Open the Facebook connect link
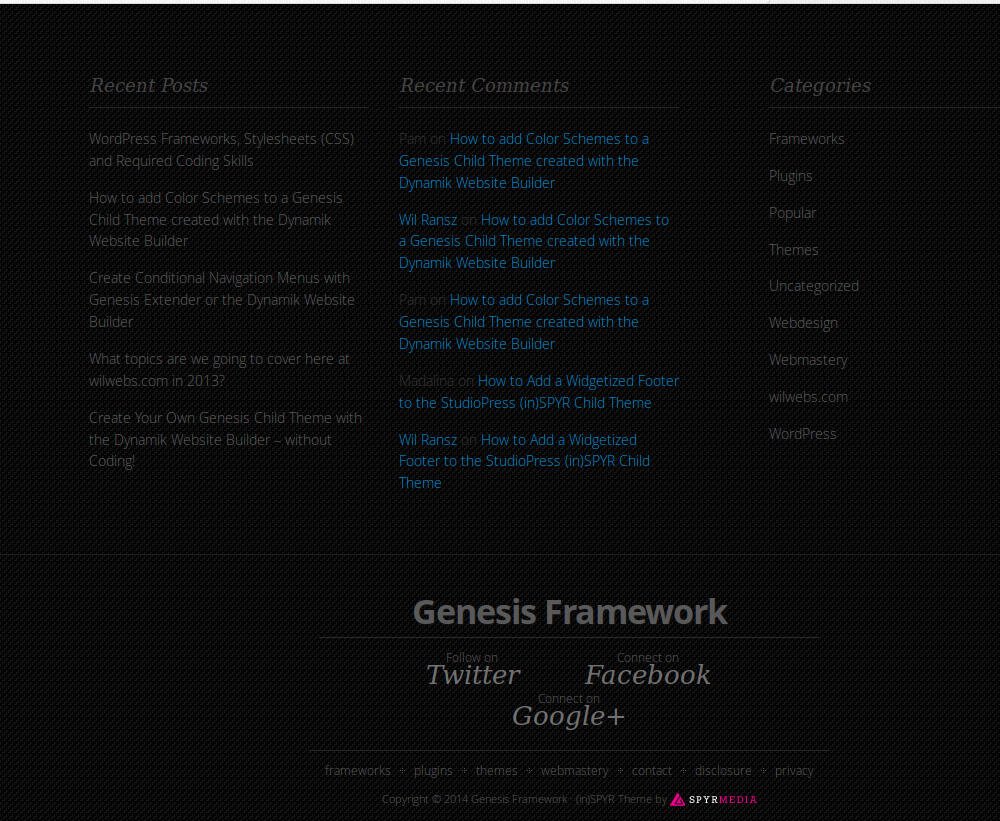 coord(647,675)
